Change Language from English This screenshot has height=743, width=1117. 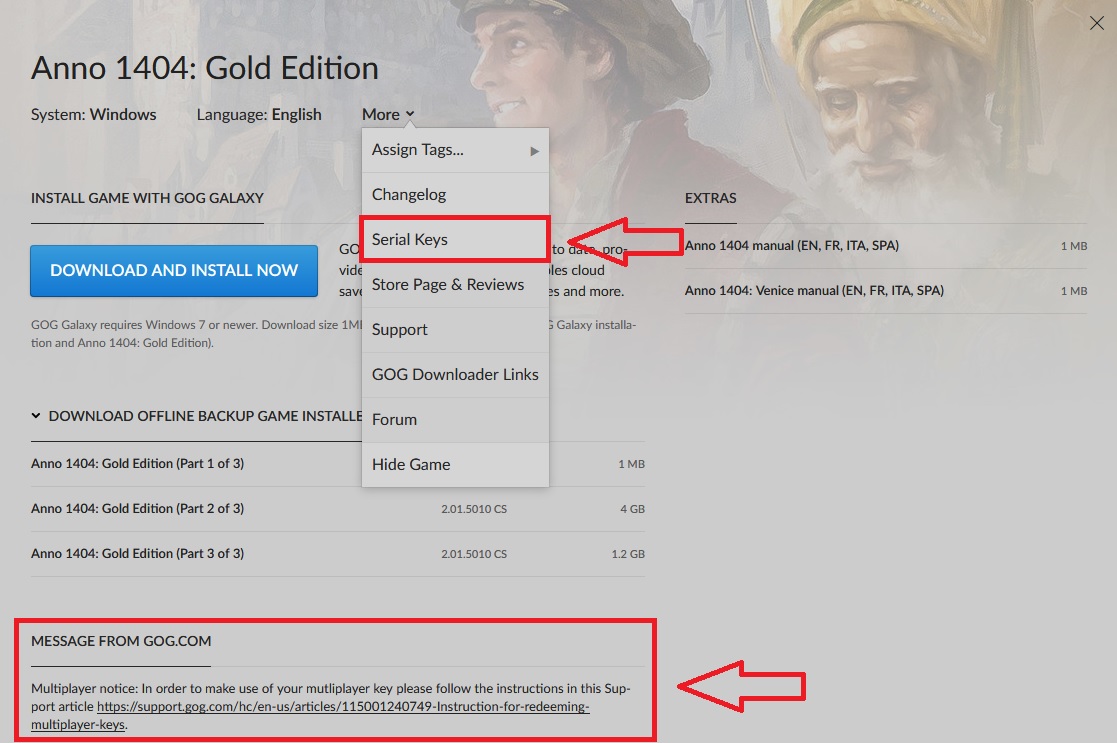click(x=259, y=115)
